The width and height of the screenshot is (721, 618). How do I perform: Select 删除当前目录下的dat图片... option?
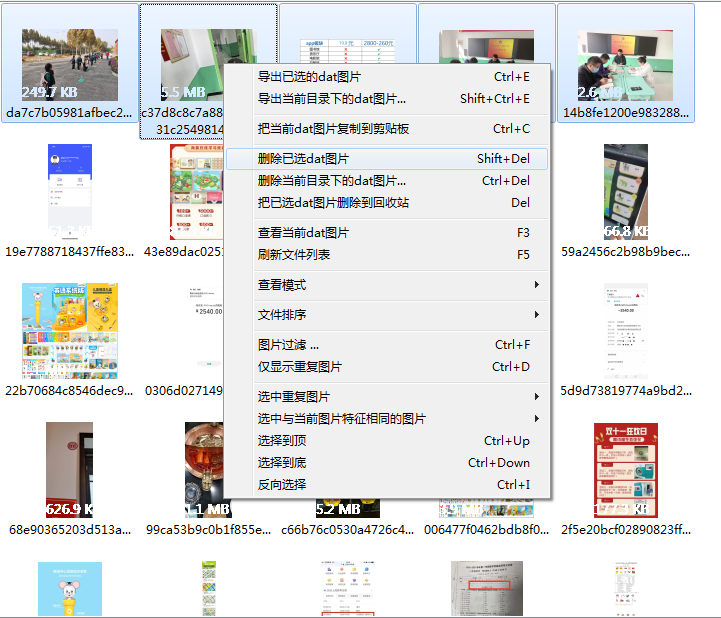tap(387, 181)
